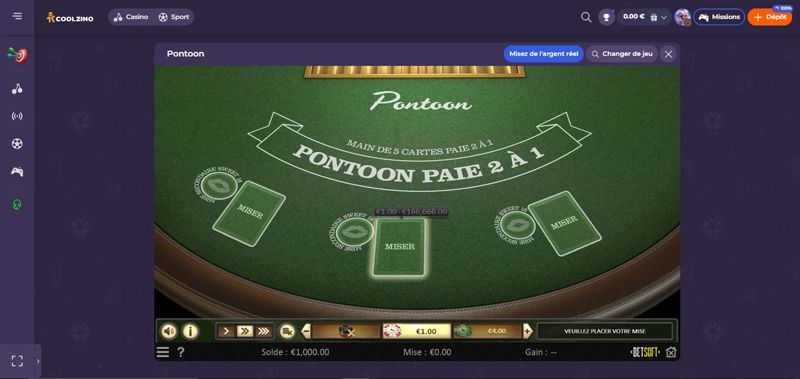
Task: Place bet on the center MISER spot
Action: (x=399, y=247)
